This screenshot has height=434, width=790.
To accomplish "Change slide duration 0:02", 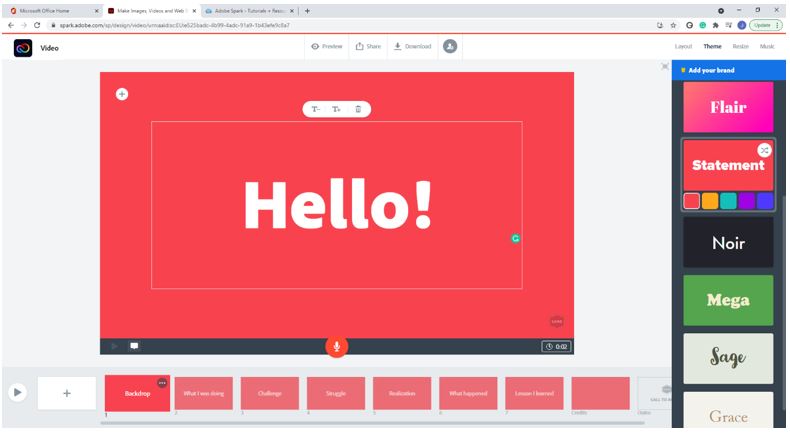I will 556,346.
